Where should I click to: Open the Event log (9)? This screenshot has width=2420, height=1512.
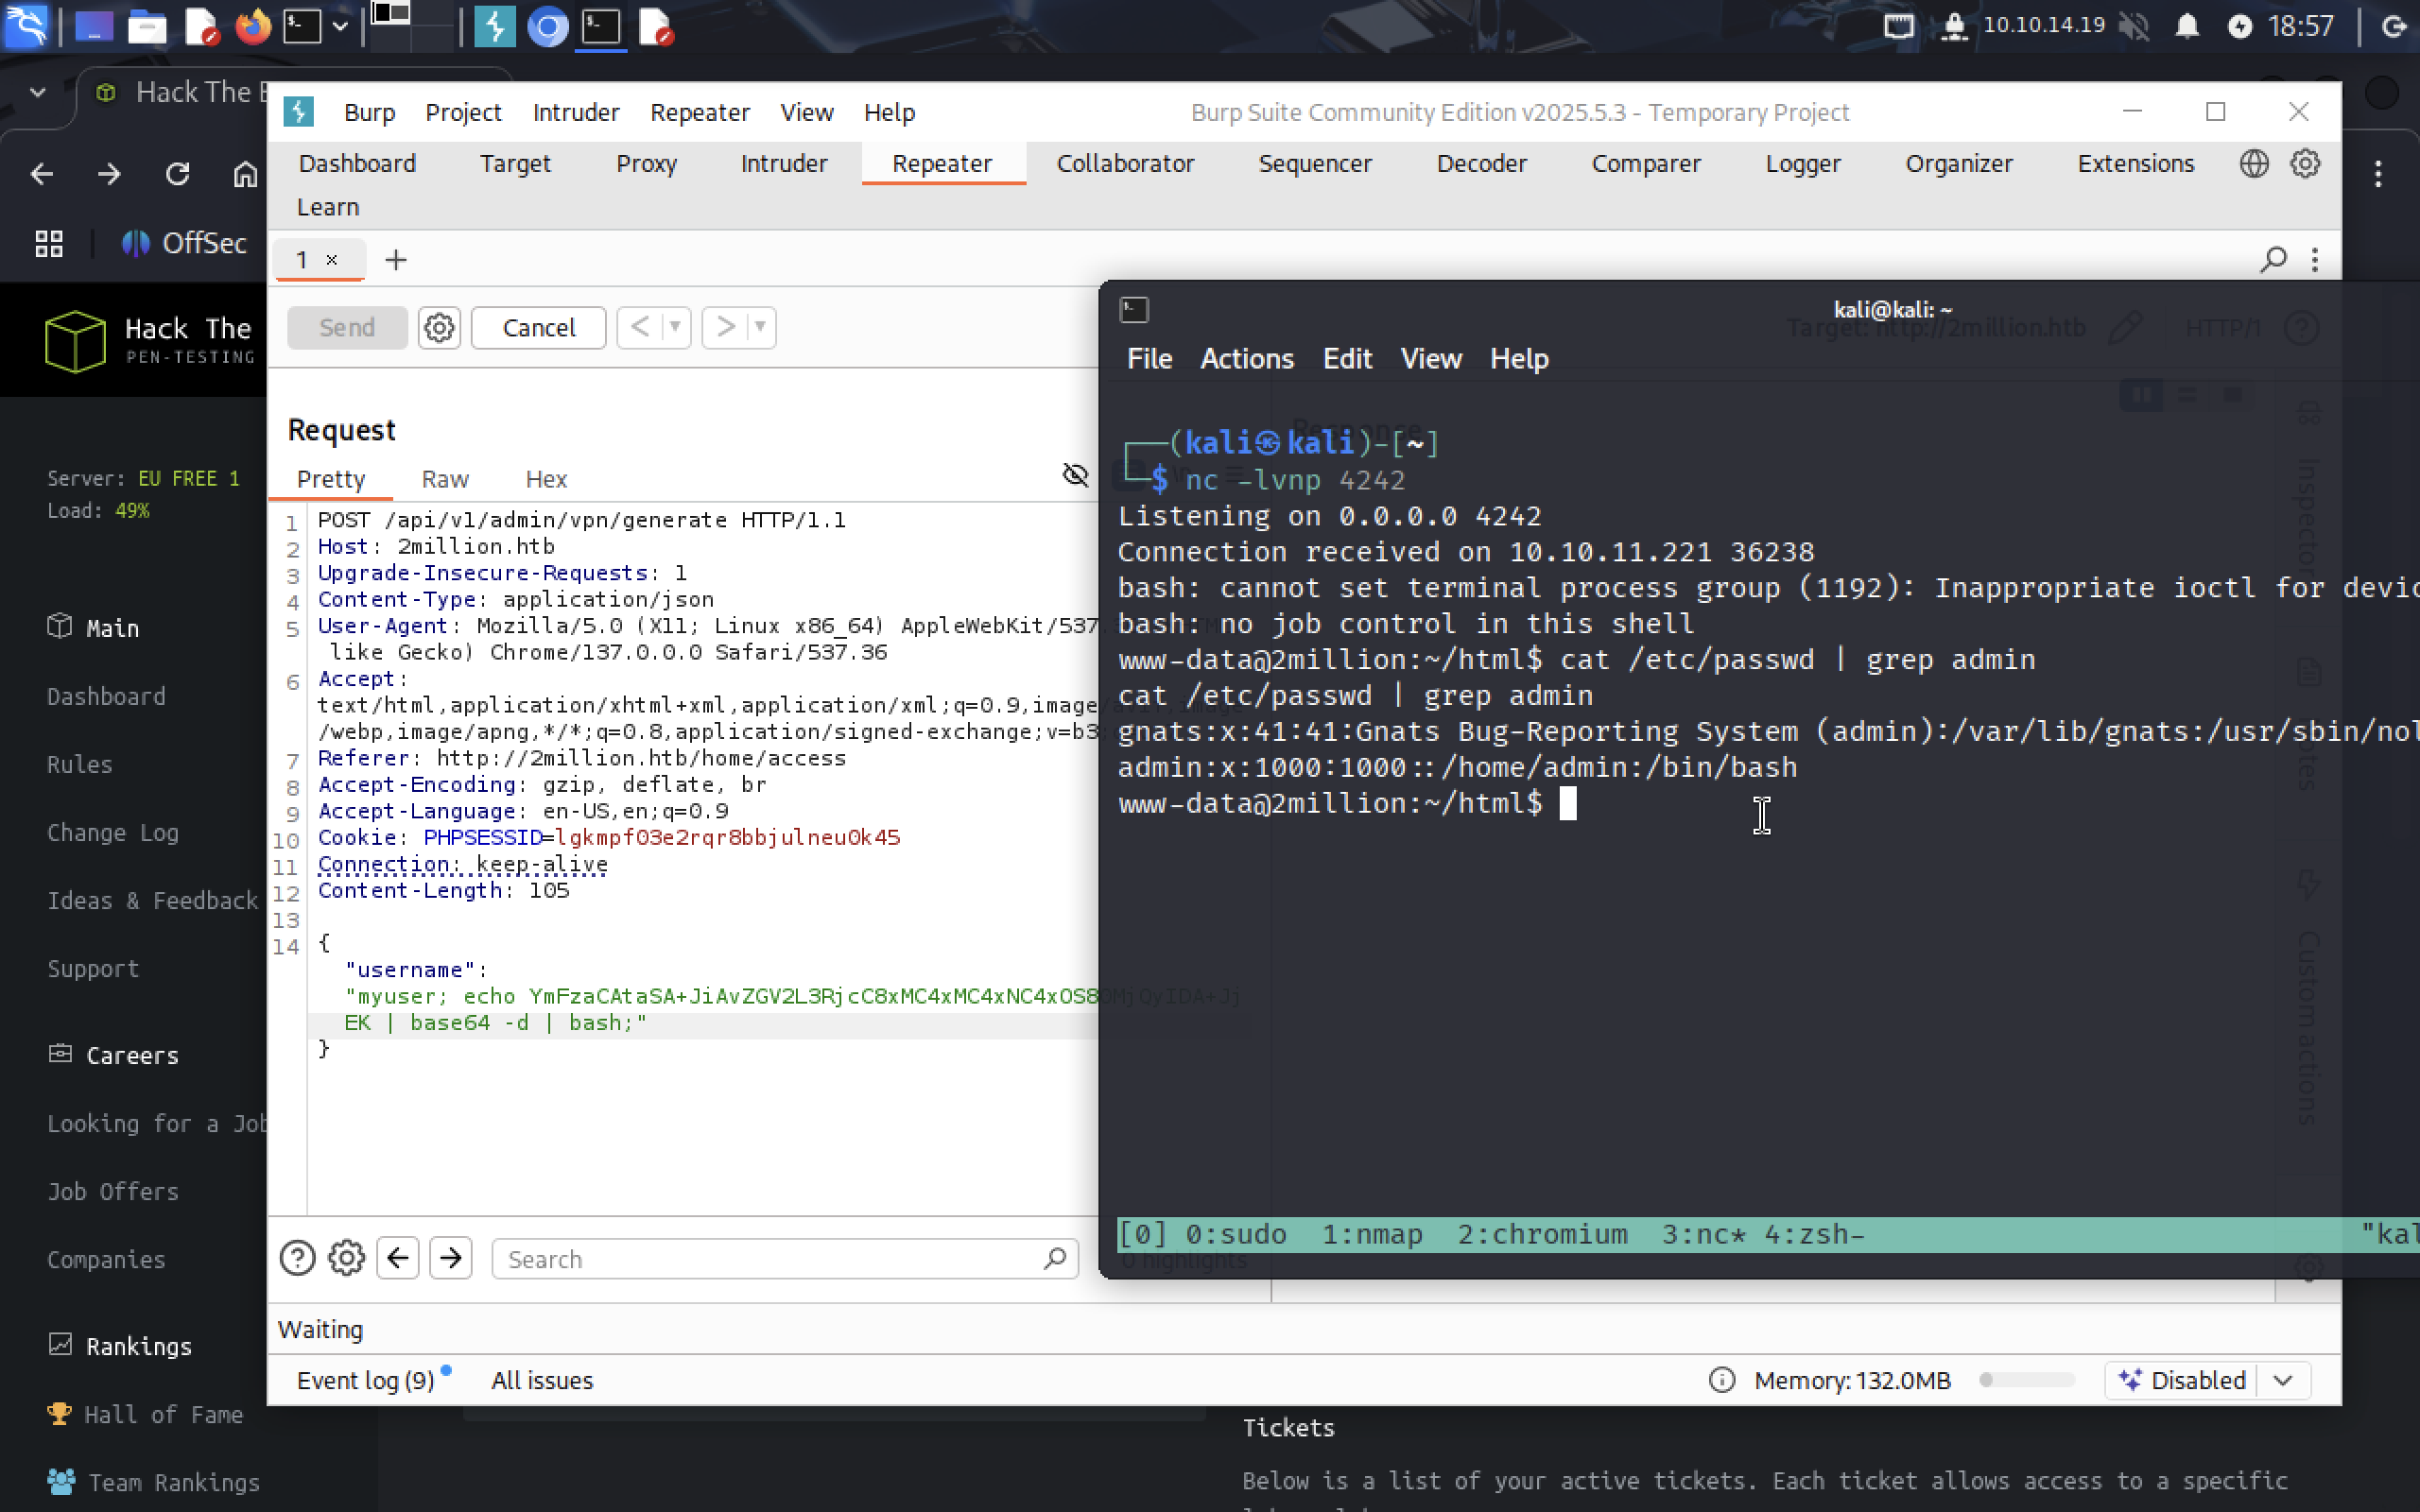[x=365, y=1380]
